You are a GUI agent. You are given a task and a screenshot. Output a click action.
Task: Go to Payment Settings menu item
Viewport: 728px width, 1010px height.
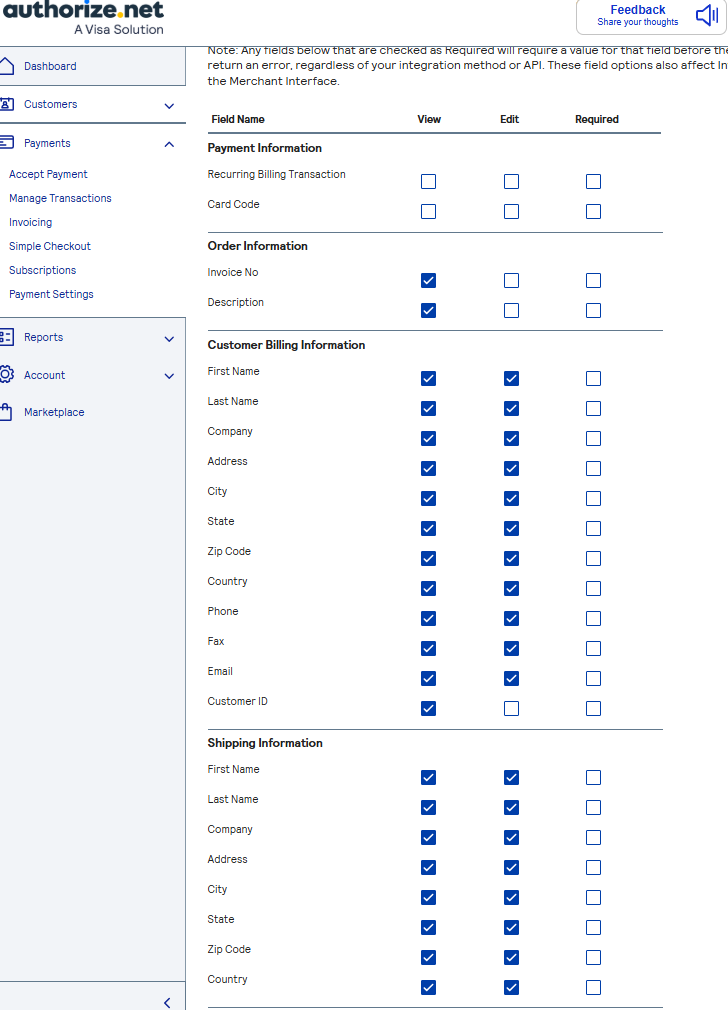51,294
